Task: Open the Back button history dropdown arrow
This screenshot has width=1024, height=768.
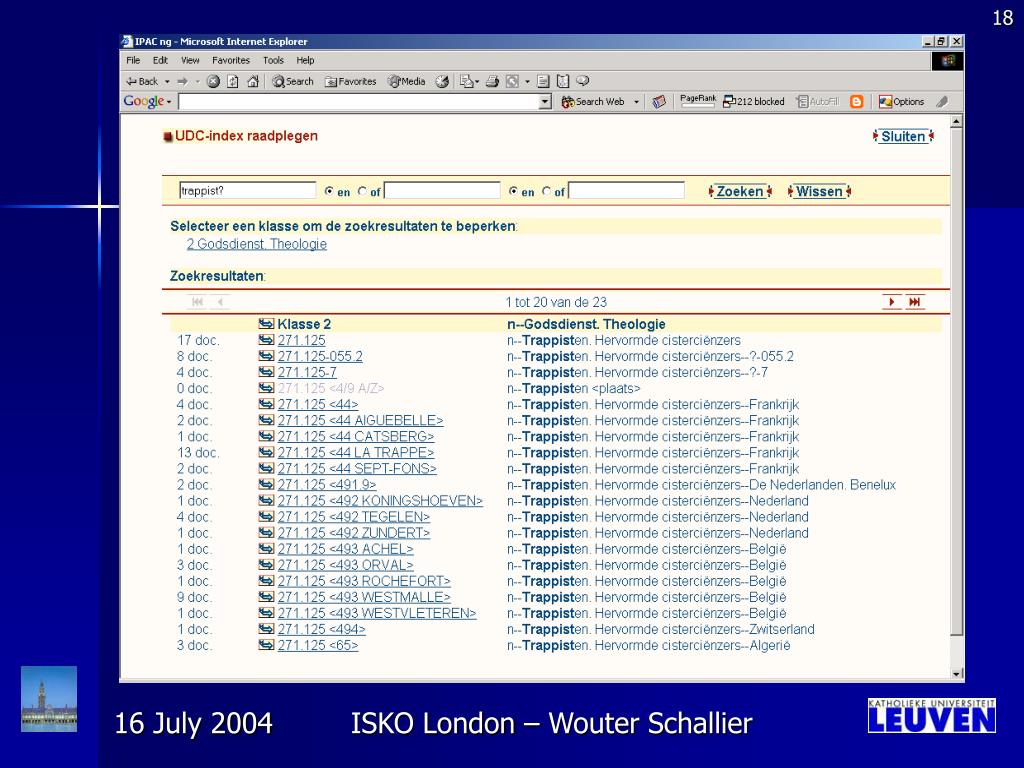Action: 167,82
